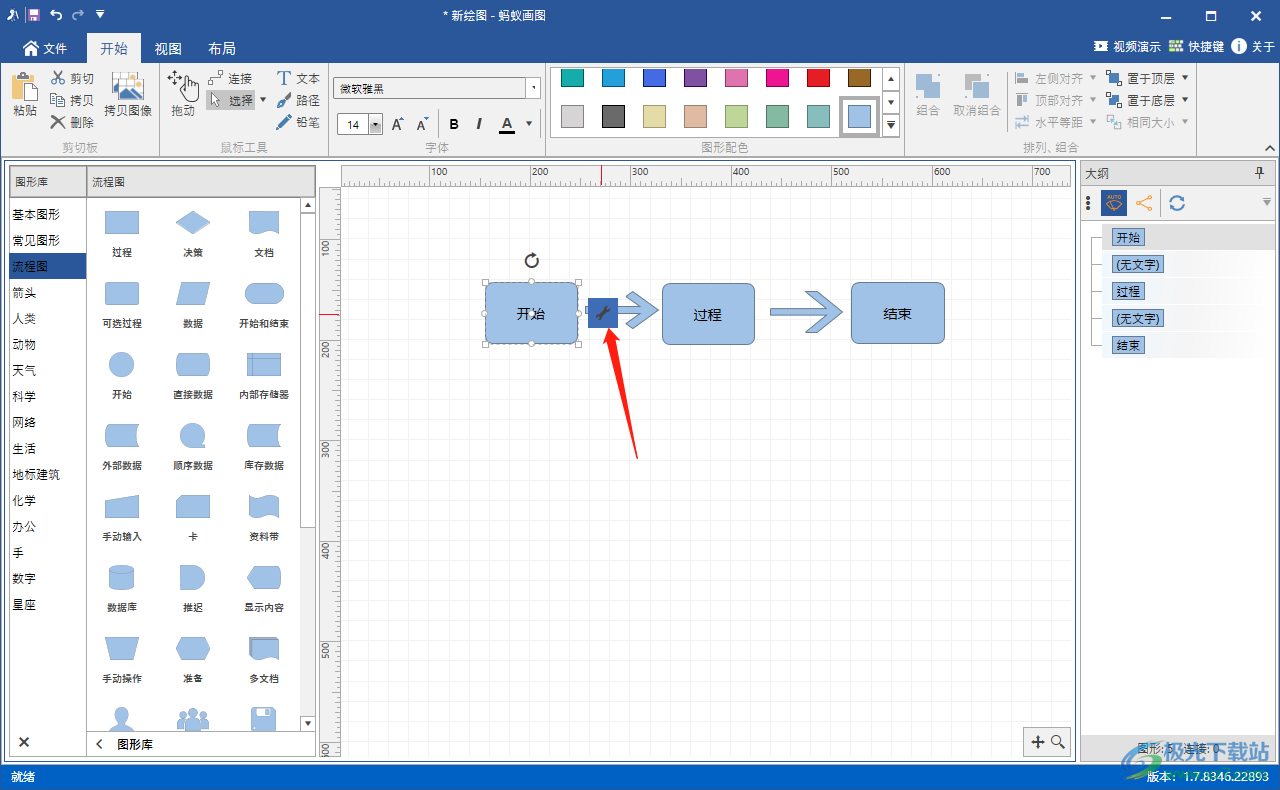
Task: Click the refresh icon in outline panel
Action: coord(1177,203)
